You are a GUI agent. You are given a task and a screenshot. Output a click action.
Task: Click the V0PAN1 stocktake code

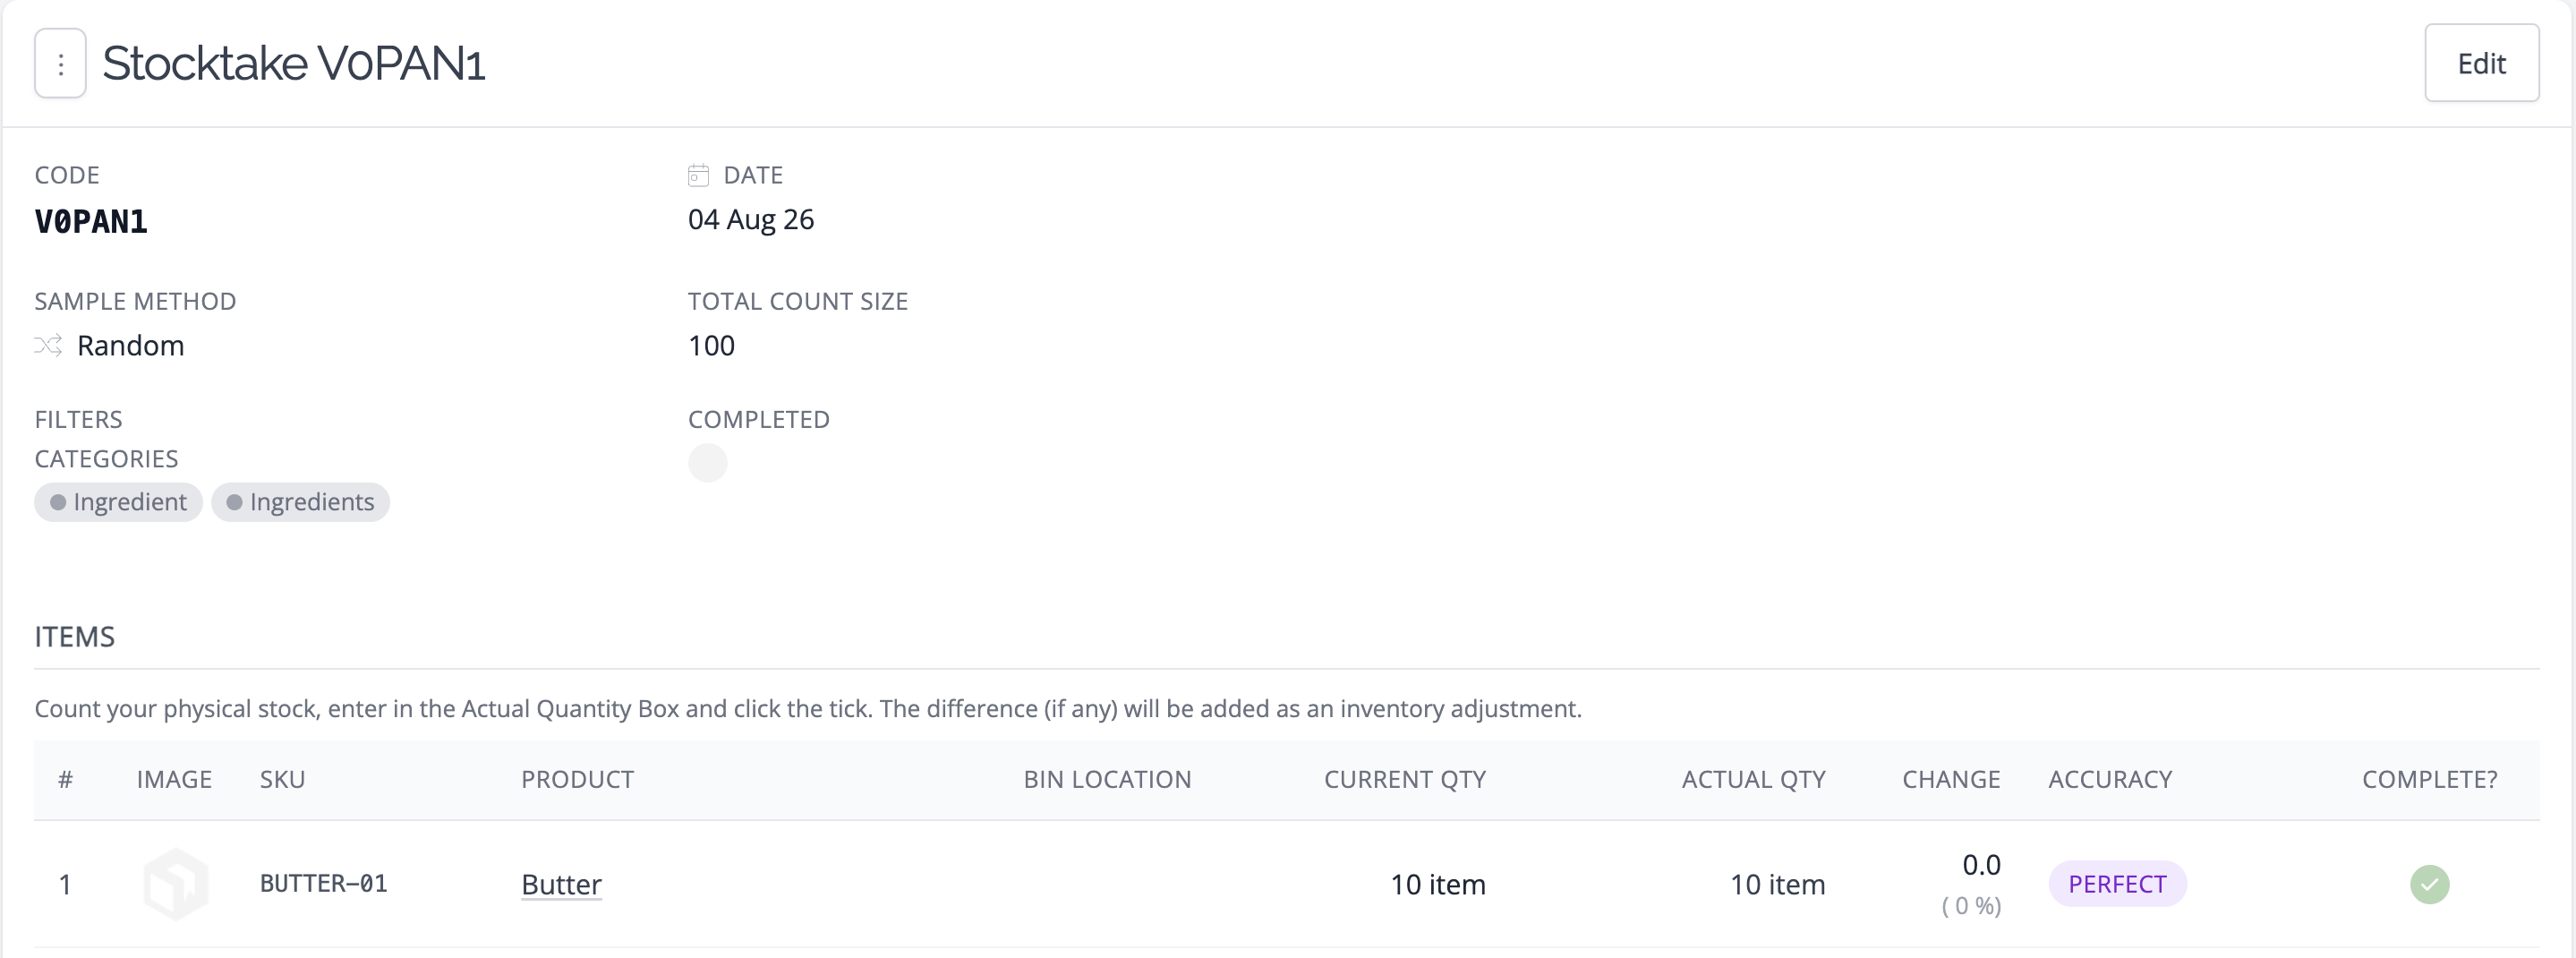tap(91, 221)
